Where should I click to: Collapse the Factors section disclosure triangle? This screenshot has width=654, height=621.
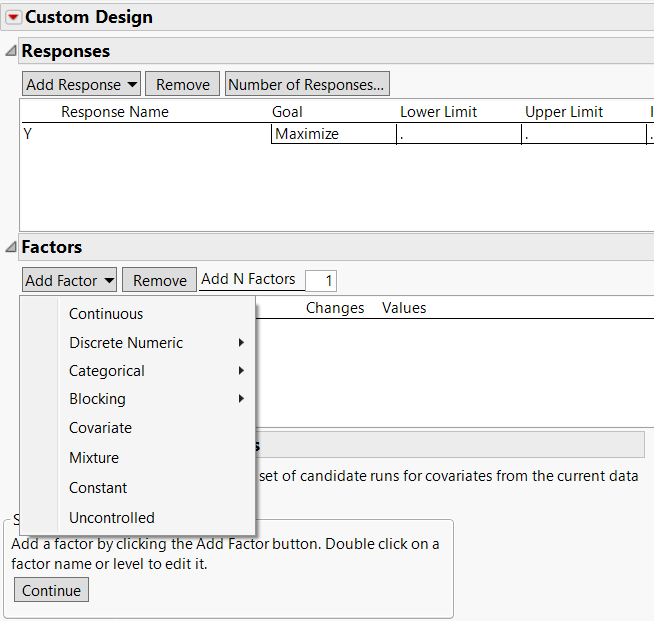click(10, 247)
